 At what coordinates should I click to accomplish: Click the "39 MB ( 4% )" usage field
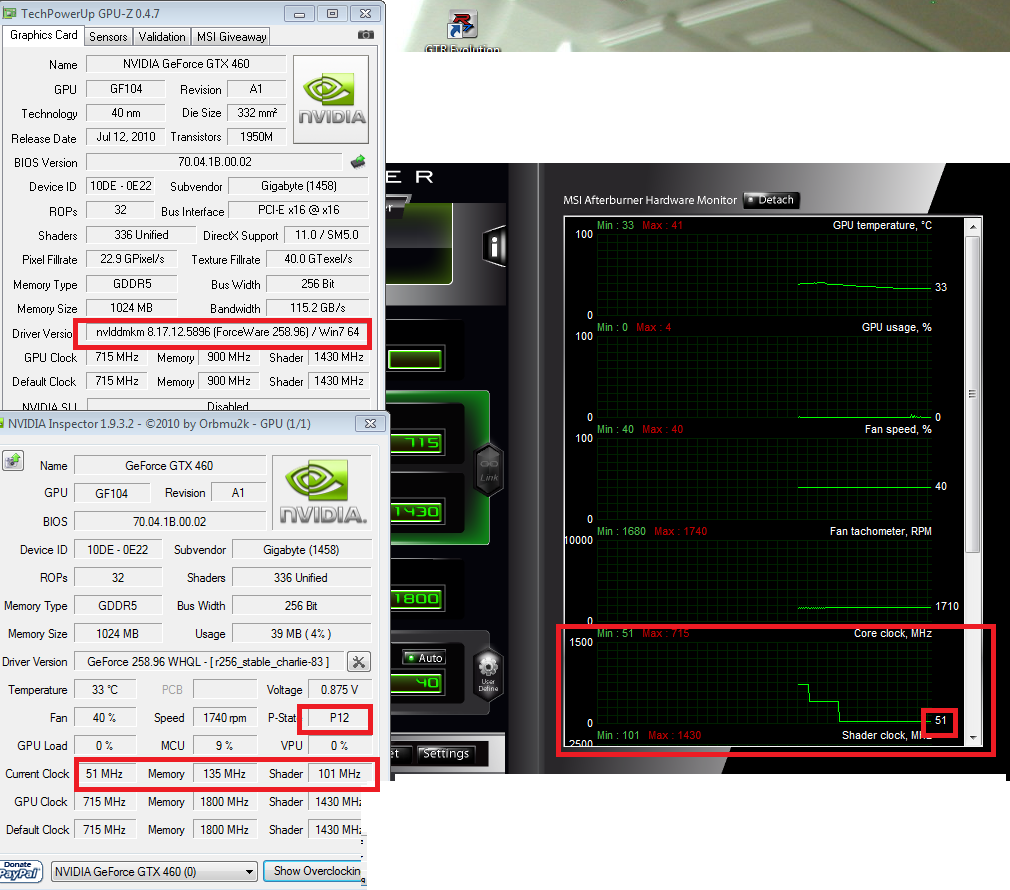click(301, 634)
